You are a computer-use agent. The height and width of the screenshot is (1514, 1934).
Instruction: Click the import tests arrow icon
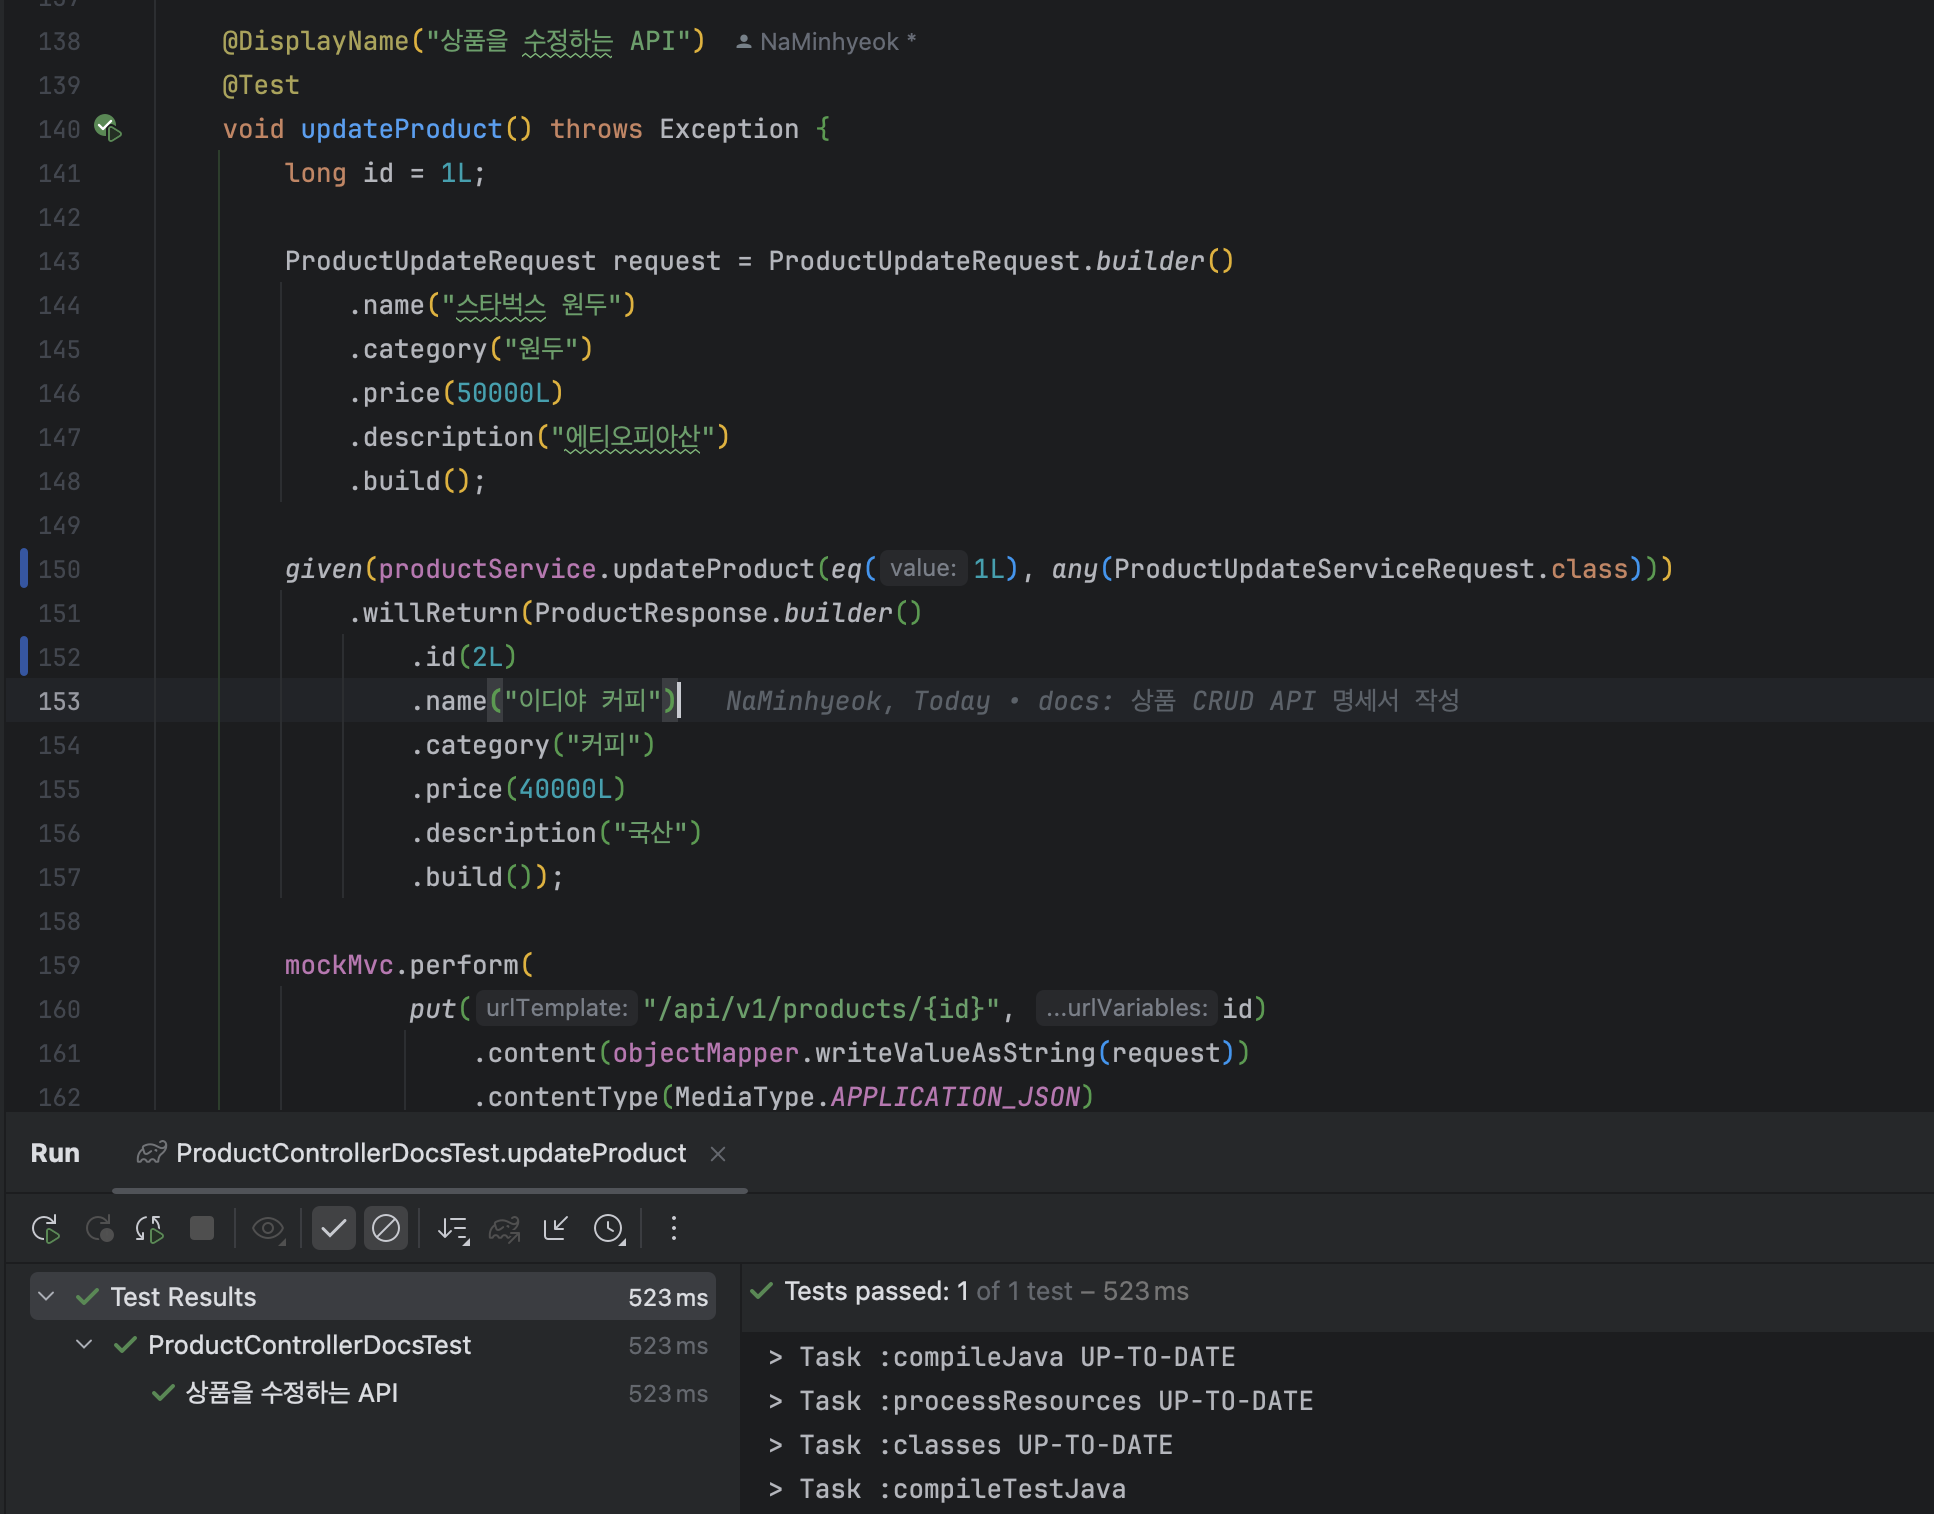556,1228
